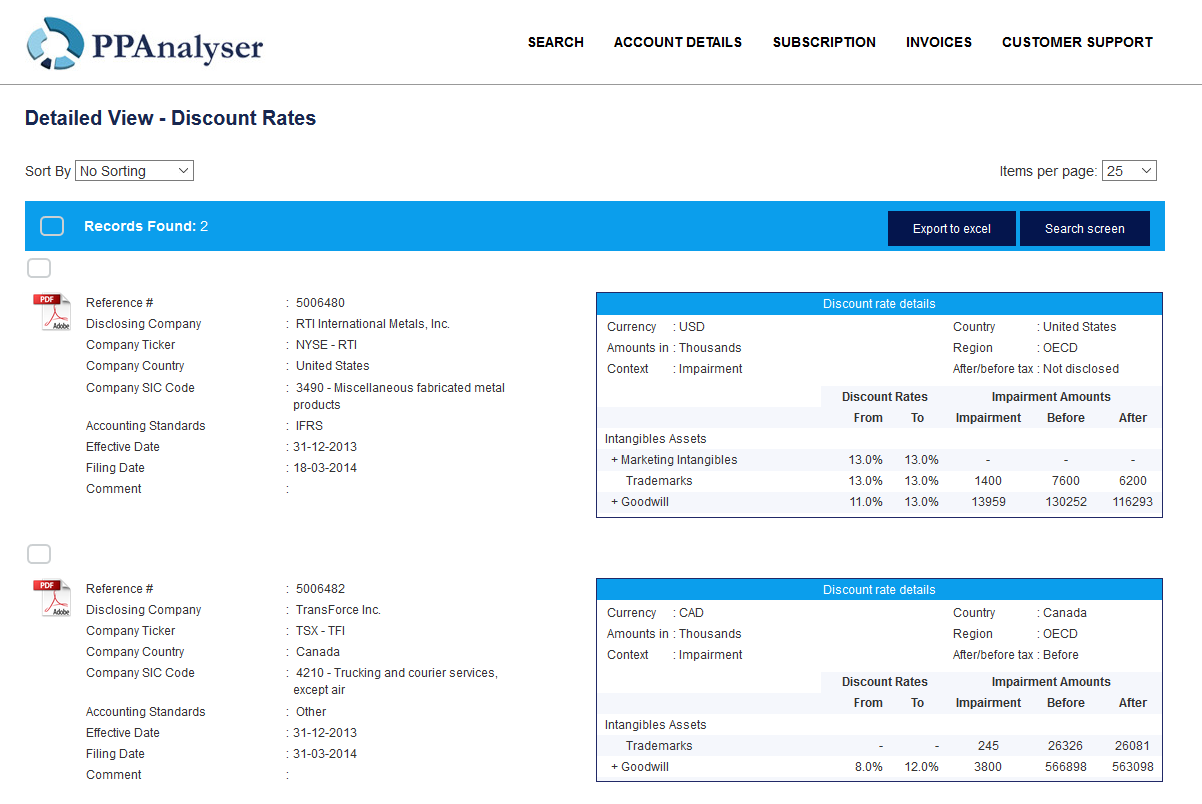Viewport: 1202px width, 804px height.
Task: Click first record's Discount rate details header
Action: point(879,304)
